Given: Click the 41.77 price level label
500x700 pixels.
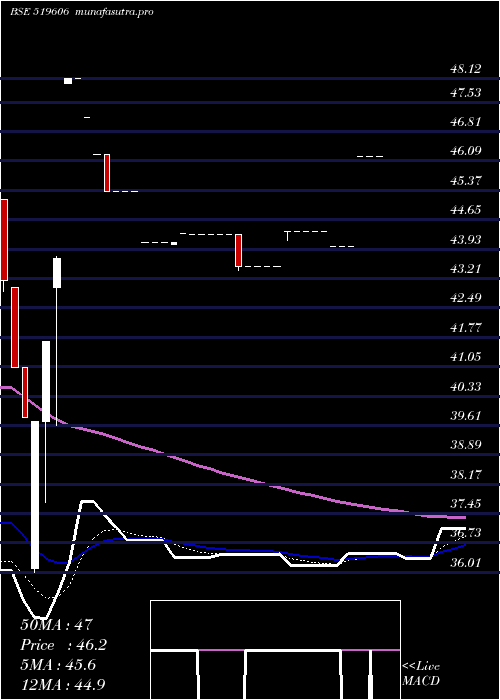Looking at the screenshot, I should pyautogui.click(x=466, y=328).
